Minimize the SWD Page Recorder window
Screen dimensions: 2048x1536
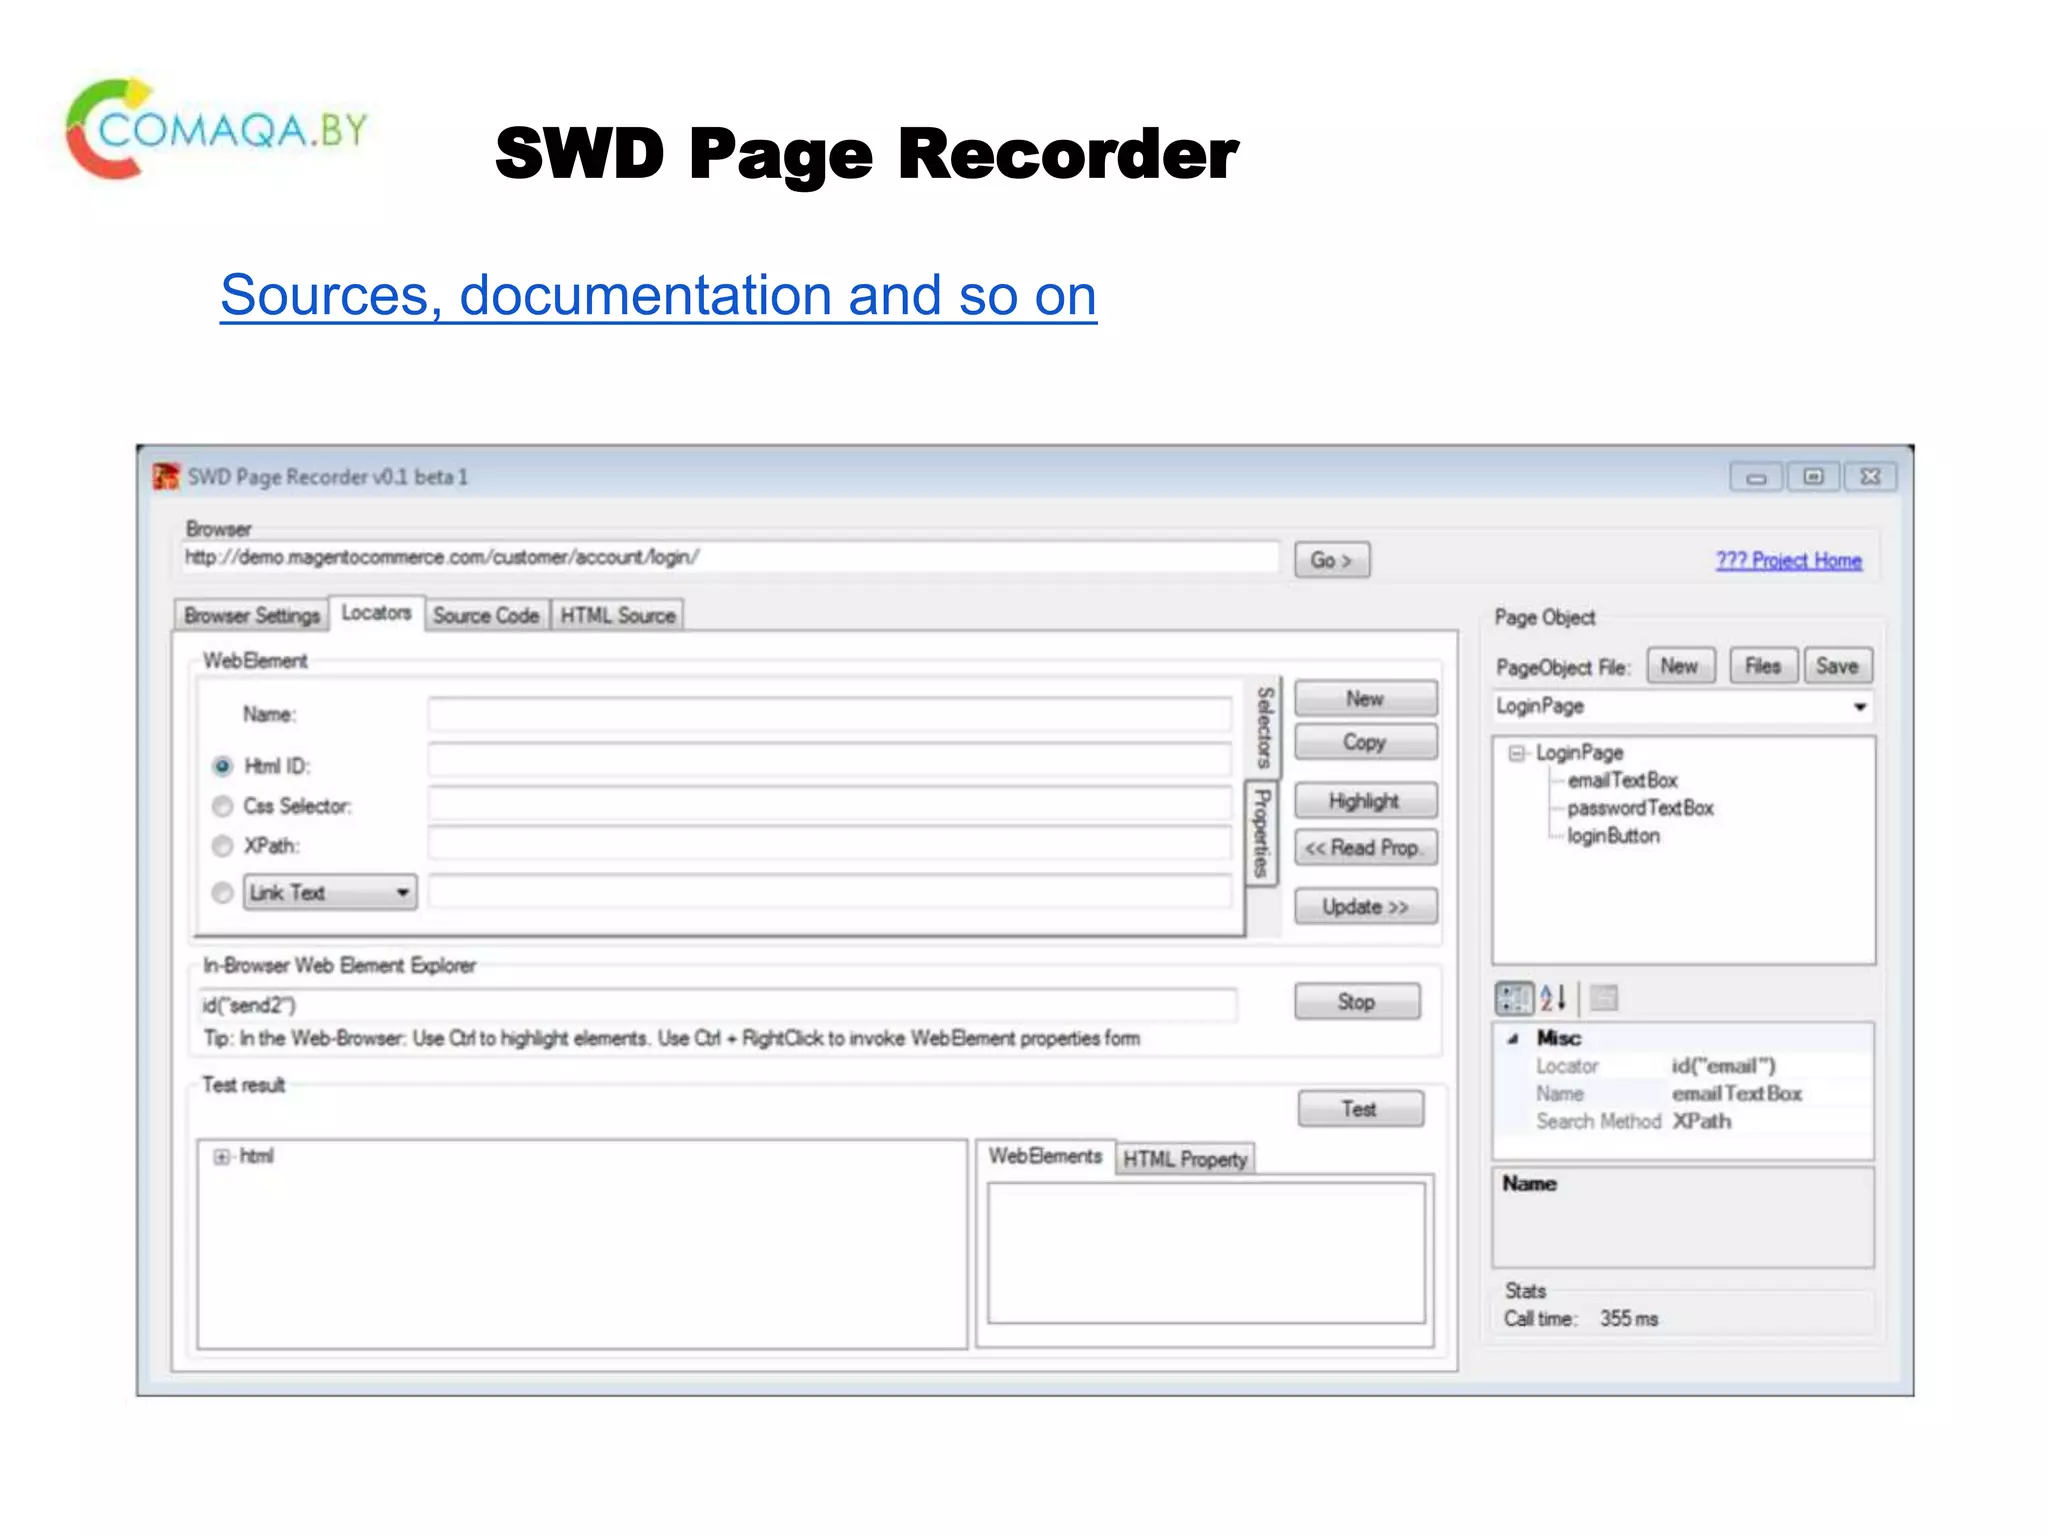[x=1756, y=477]
